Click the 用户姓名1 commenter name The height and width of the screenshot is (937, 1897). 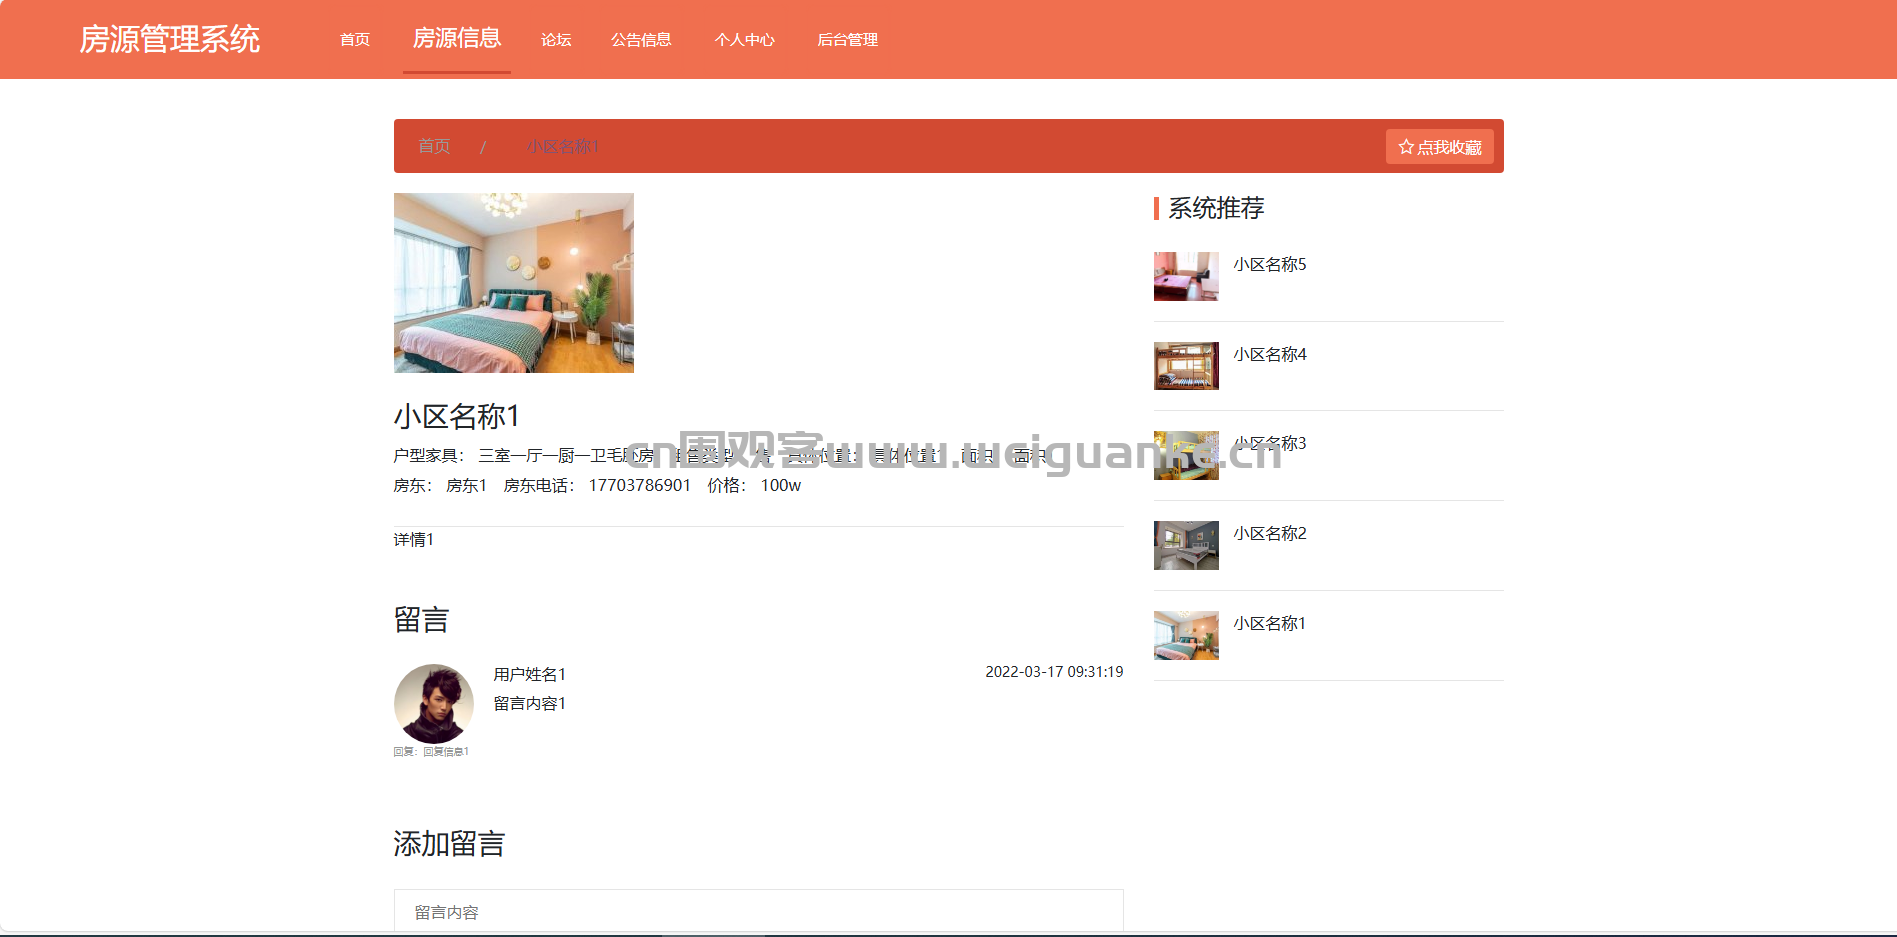pos(530,674)
